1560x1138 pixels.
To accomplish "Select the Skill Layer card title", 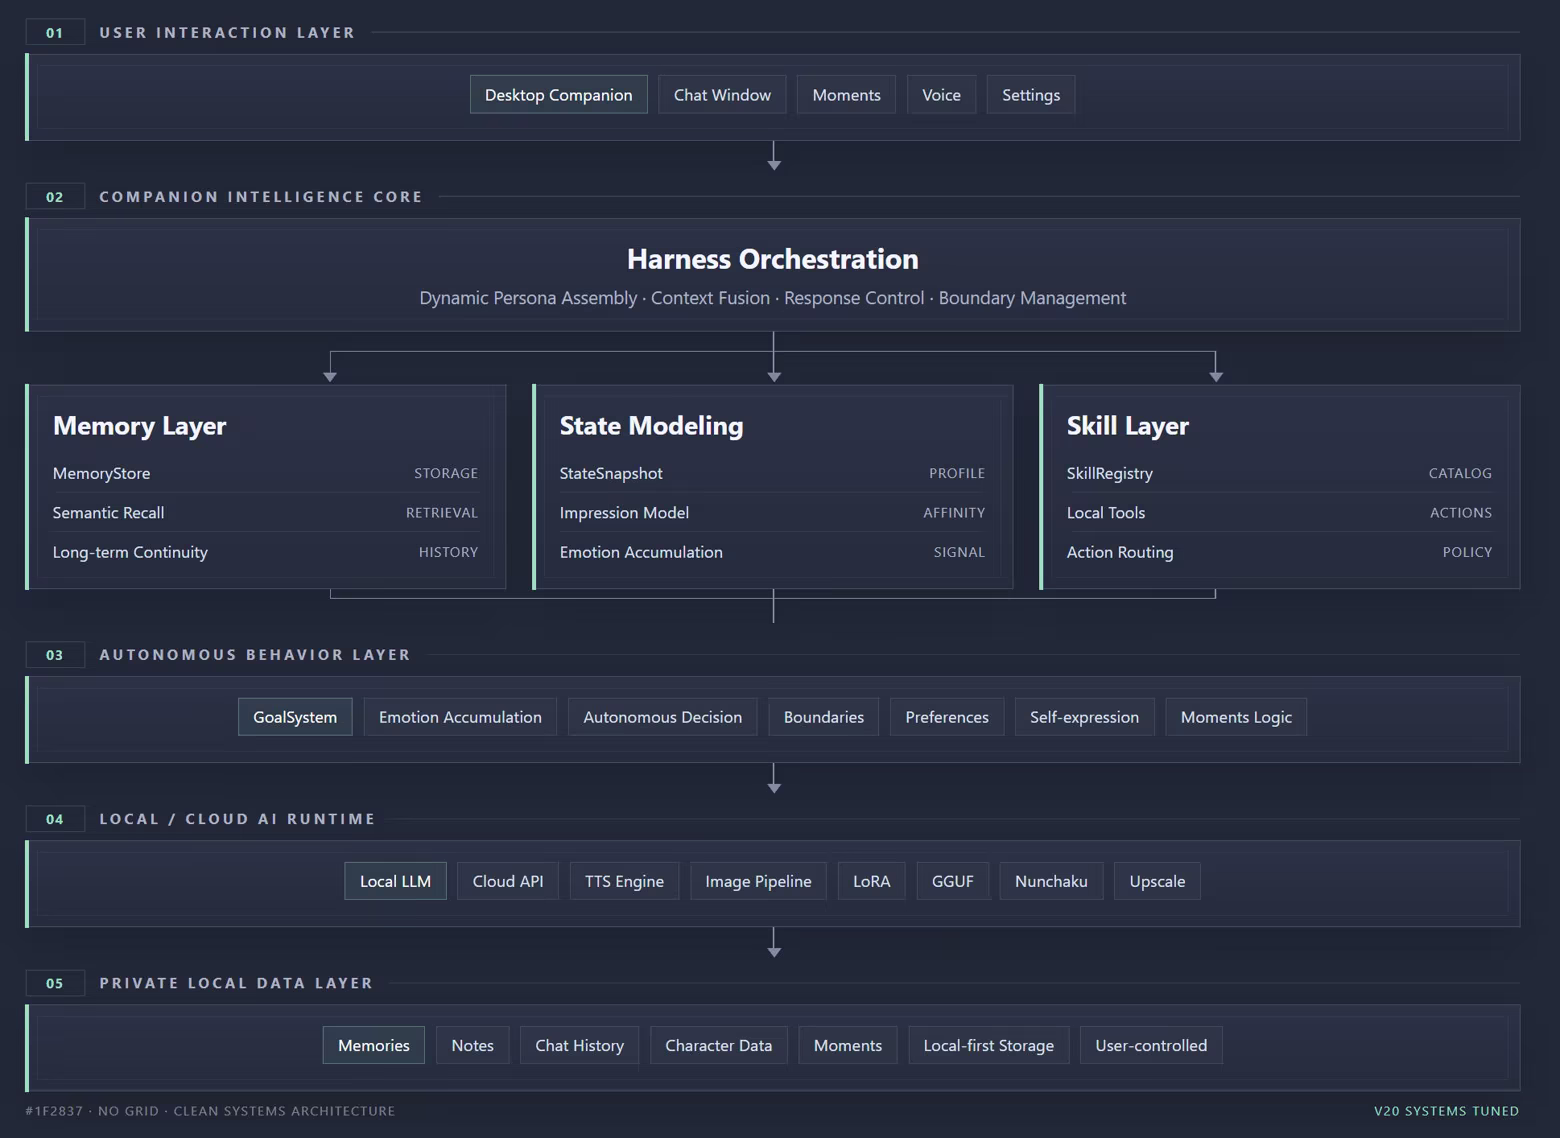I will pos(1127,426).
